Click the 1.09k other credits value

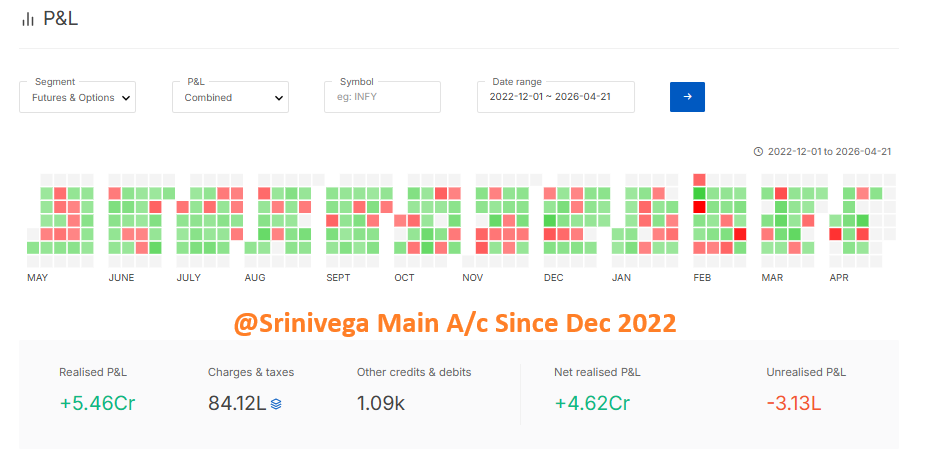(x=380, y=403)
